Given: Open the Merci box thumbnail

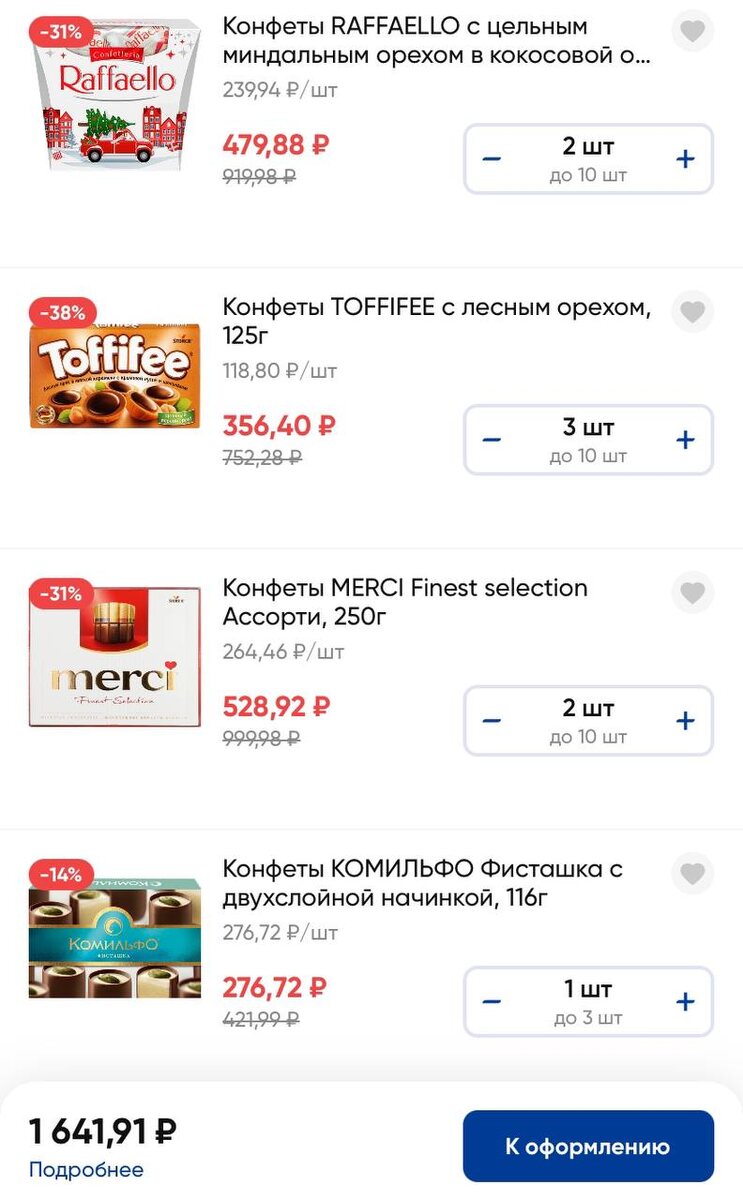Looking at the screenshot, I should [x=115, y=656].
